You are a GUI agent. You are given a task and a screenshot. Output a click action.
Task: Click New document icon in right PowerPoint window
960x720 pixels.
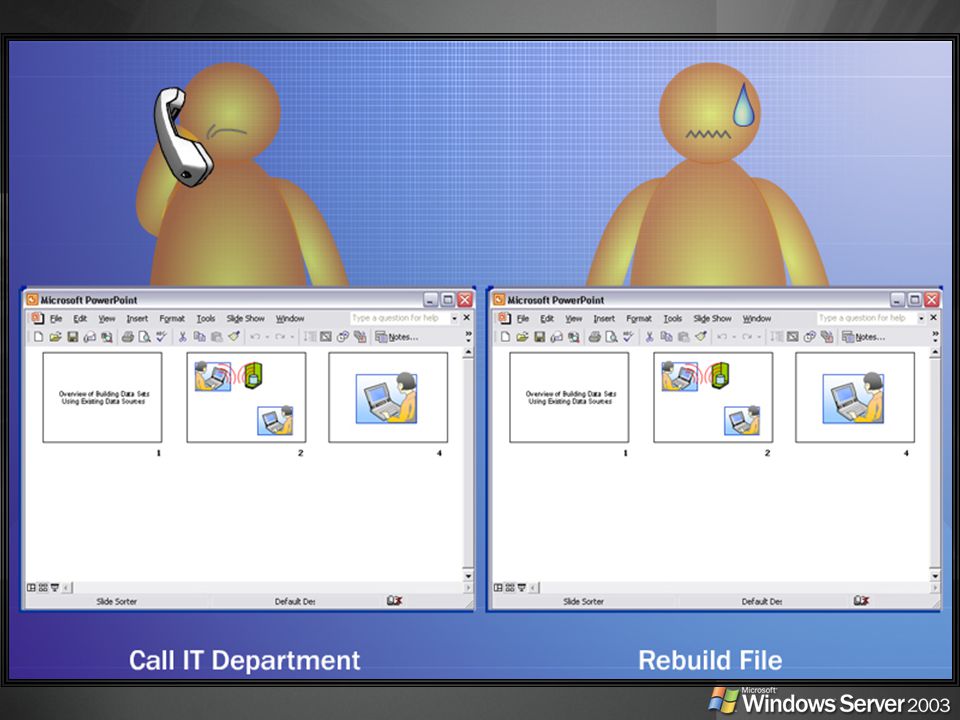pyautogui.click(x=505, y=337)
